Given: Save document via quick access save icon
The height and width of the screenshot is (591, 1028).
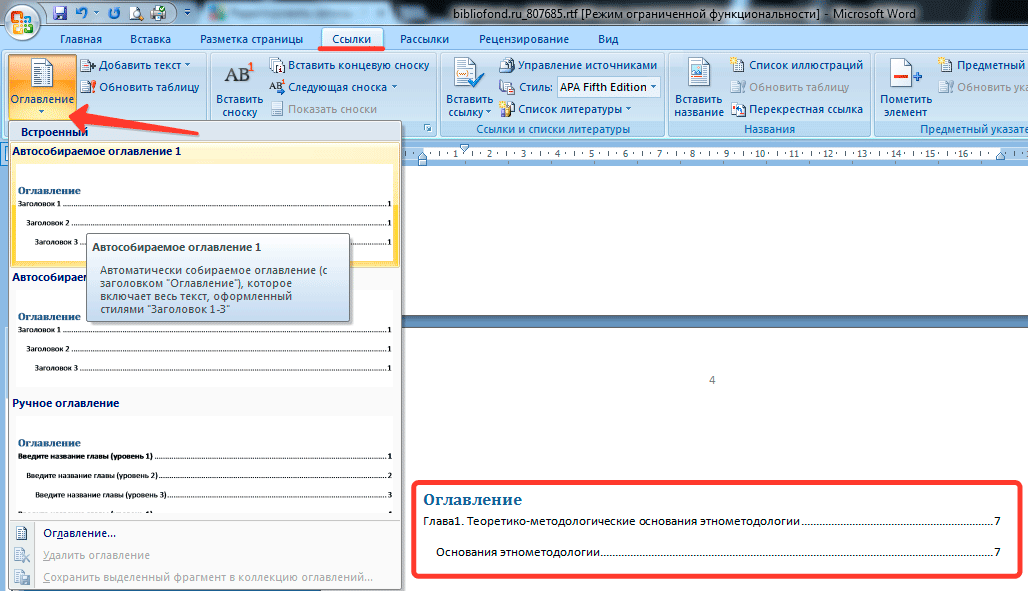Looking at the screenshot, I should 60,13.
